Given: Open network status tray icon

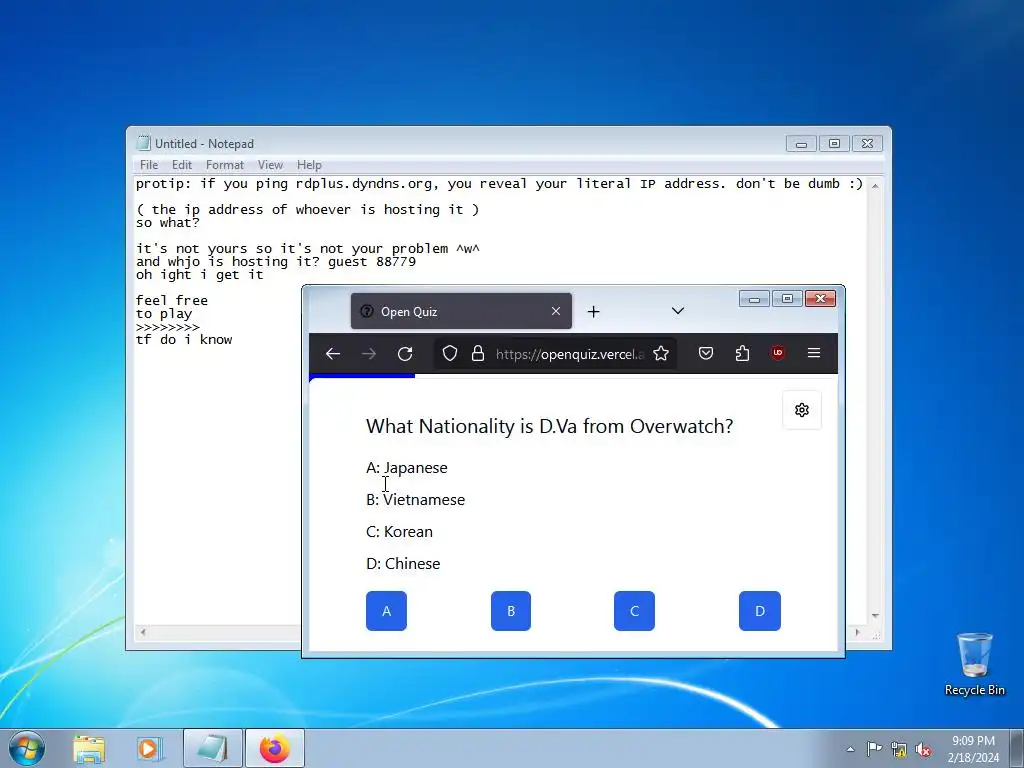Looking at the screenshot, I should click(899, 749).
